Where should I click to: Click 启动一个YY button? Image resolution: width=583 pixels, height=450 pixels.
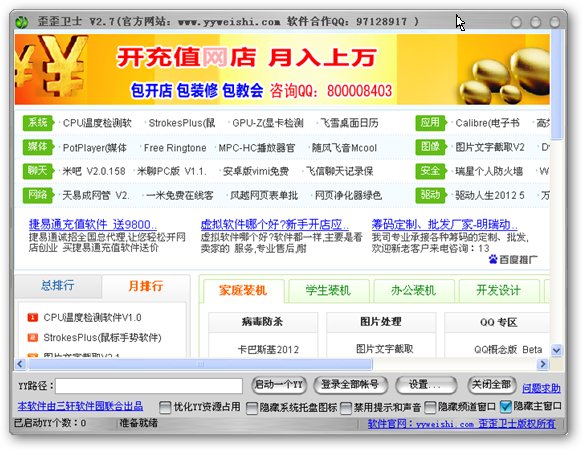279,385
